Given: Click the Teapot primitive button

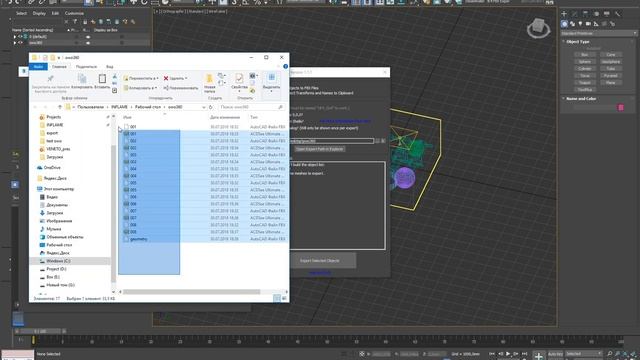Looking at the screenshot, I should (585, 82).
